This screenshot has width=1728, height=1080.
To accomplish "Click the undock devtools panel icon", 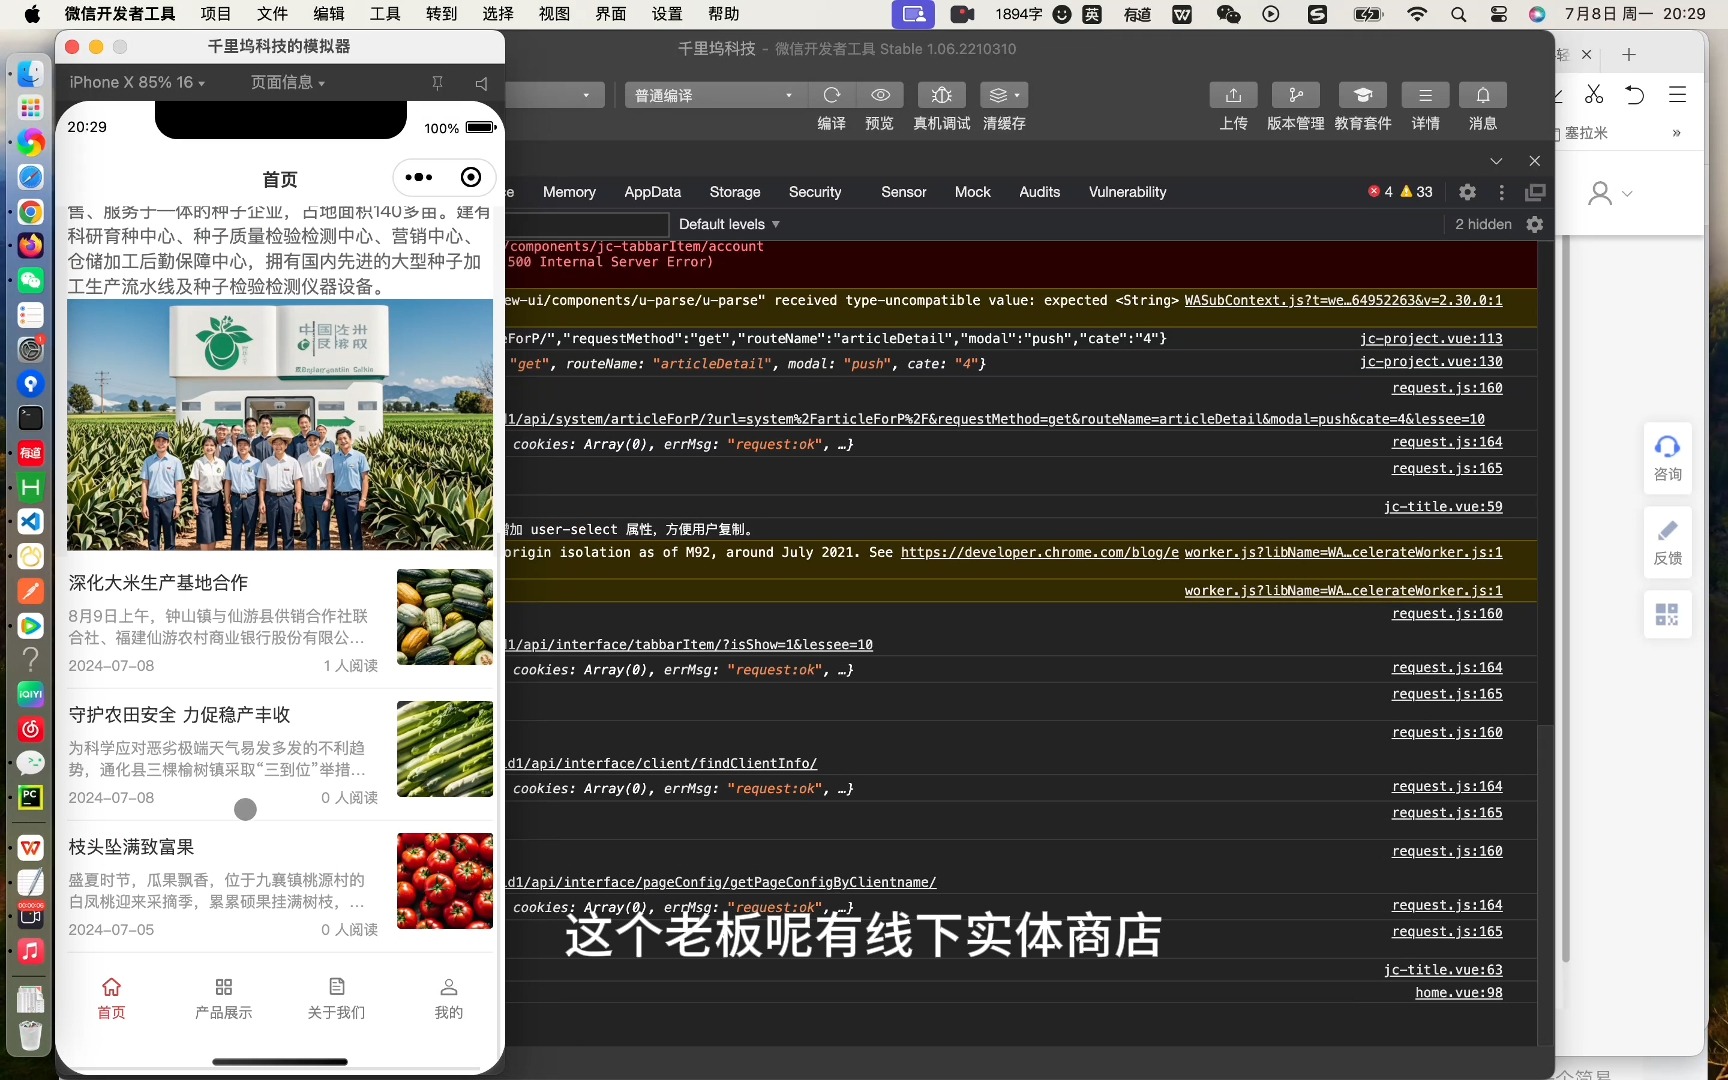I will tap(1535, 192).
